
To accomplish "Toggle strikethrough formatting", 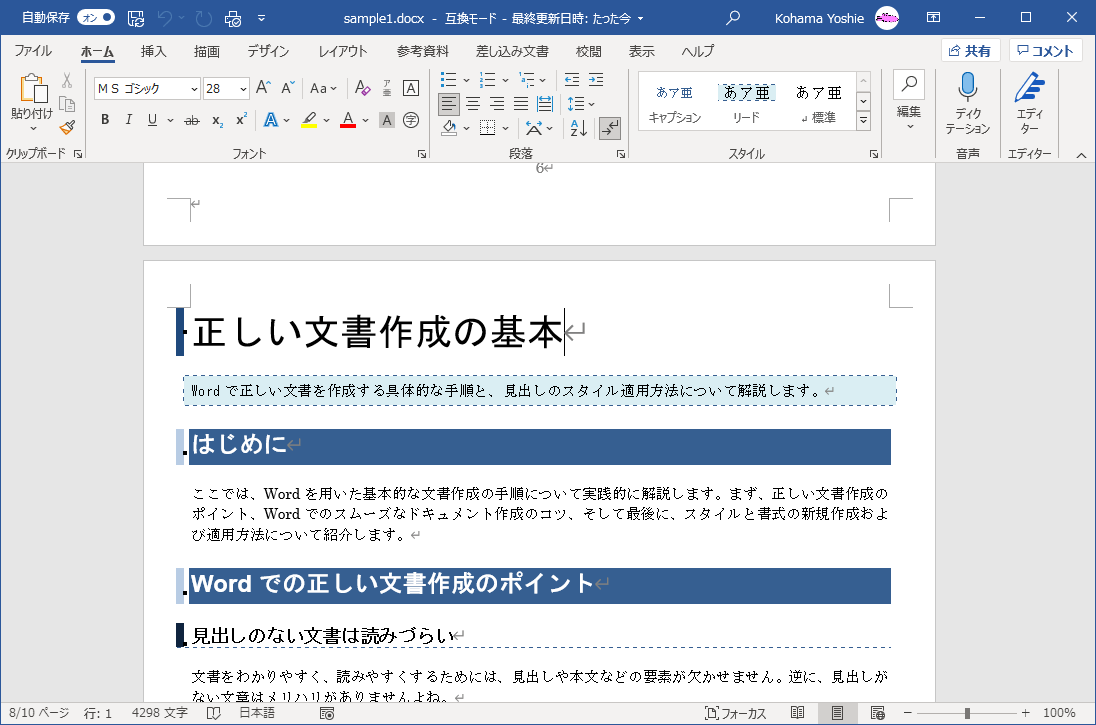I will (192, 120).
